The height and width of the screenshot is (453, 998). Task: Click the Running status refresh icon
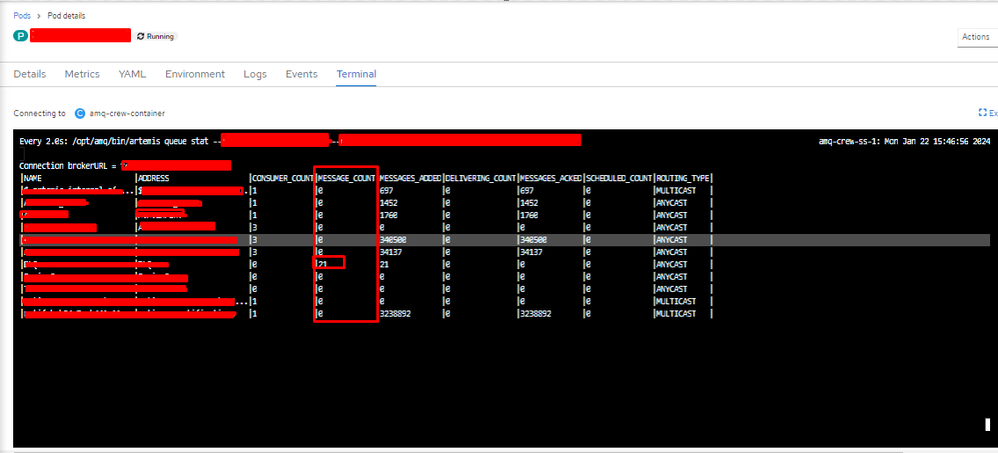pyautogui.click(x=141, y=36)
